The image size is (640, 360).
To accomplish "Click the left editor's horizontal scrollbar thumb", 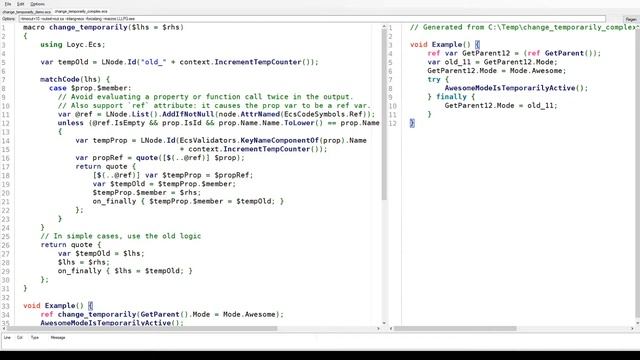I will click(142, 328).
